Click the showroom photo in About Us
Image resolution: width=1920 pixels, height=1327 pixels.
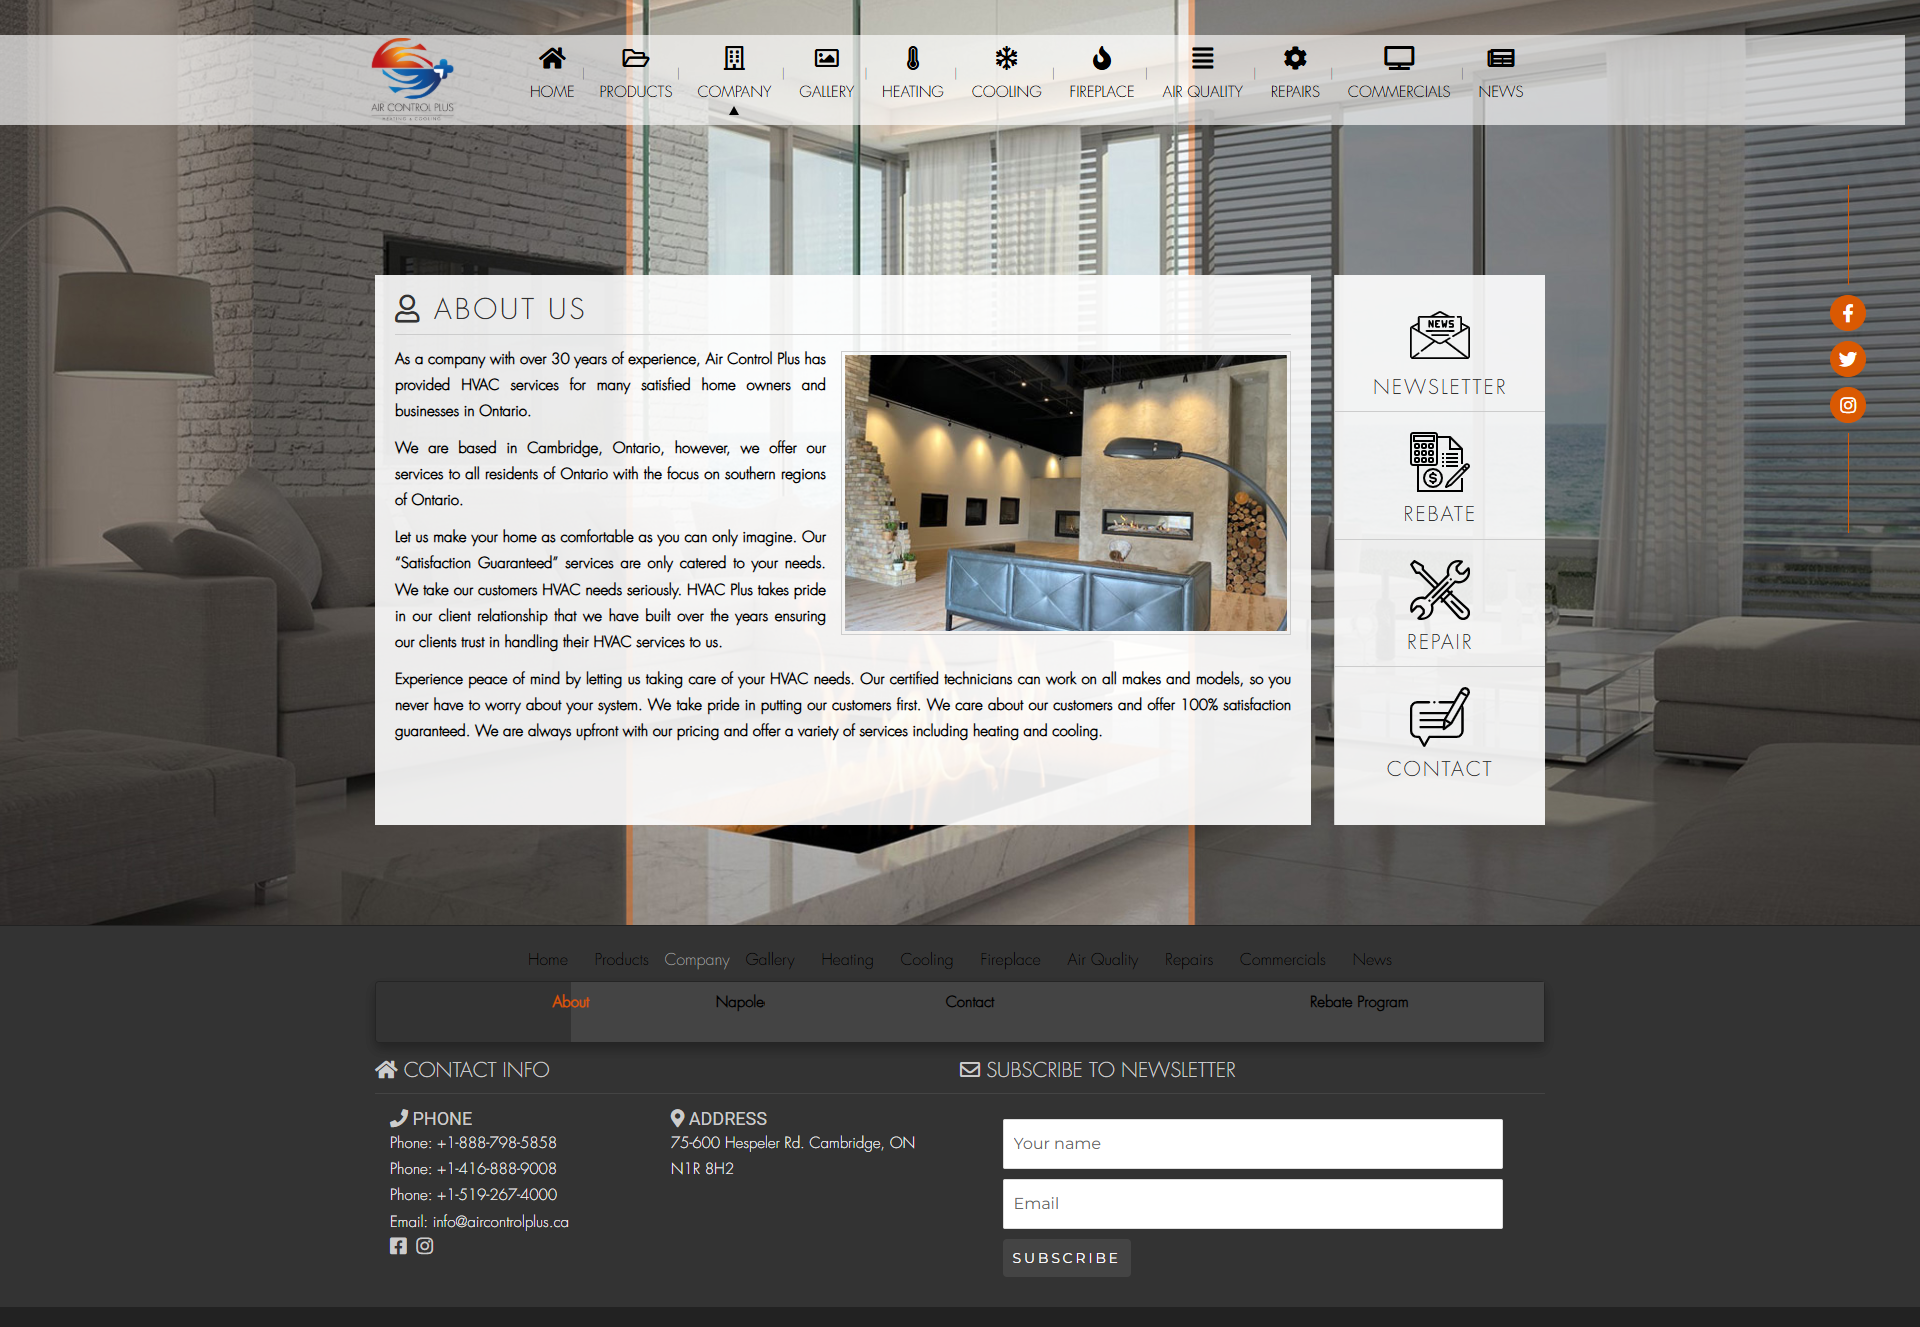coord(1065,493)
